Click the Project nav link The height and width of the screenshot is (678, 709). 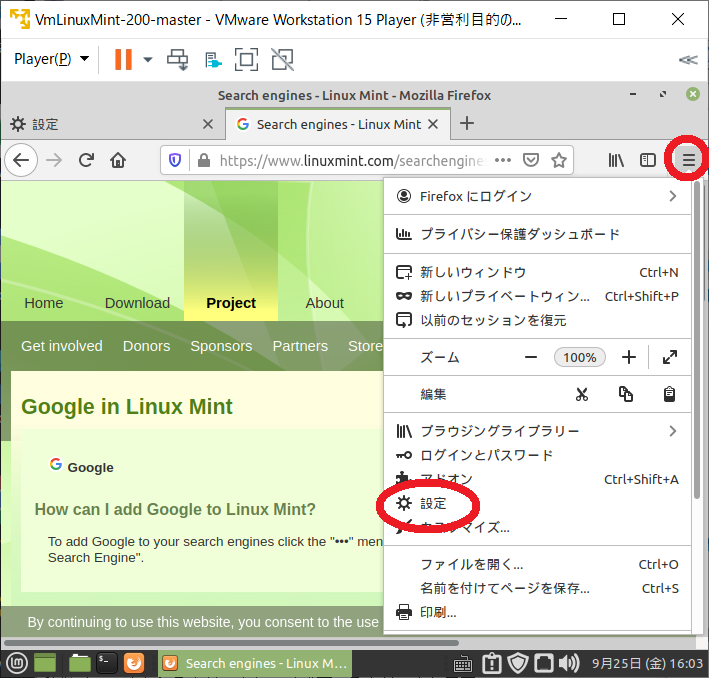click(231, 303)
